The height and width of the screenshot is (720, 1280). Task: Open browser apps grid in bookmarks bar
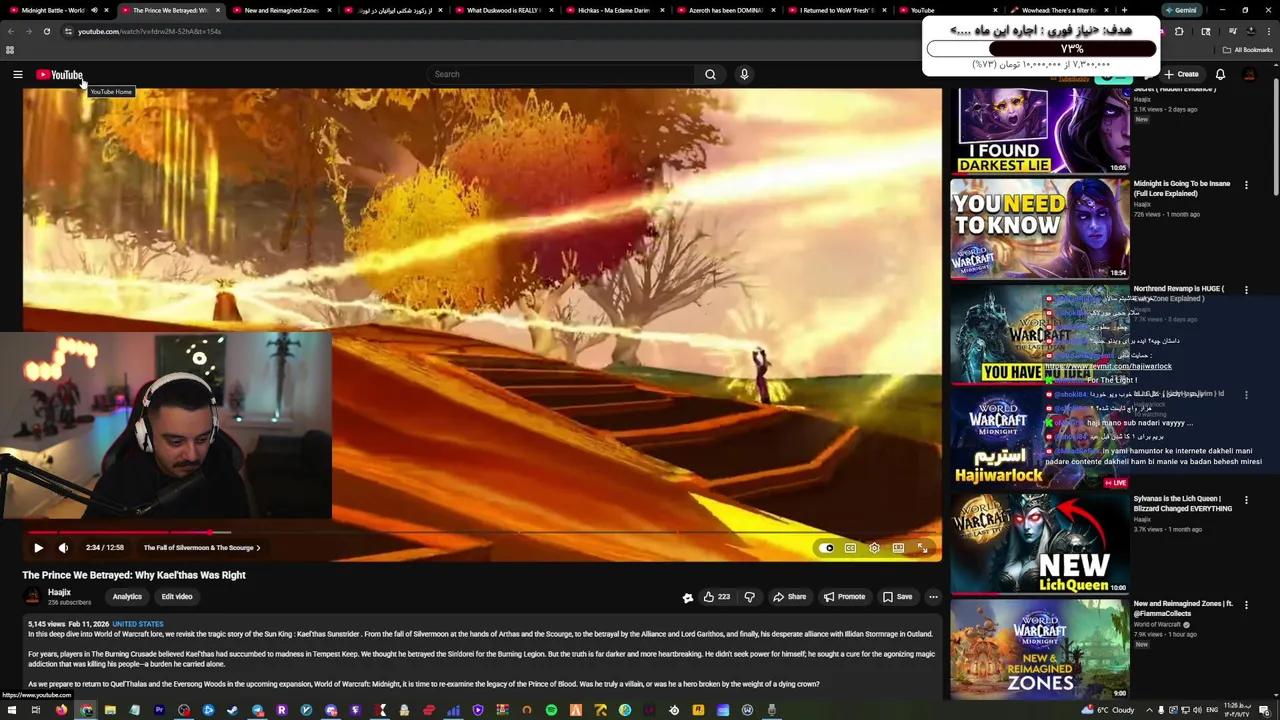[x=10, y=50]
